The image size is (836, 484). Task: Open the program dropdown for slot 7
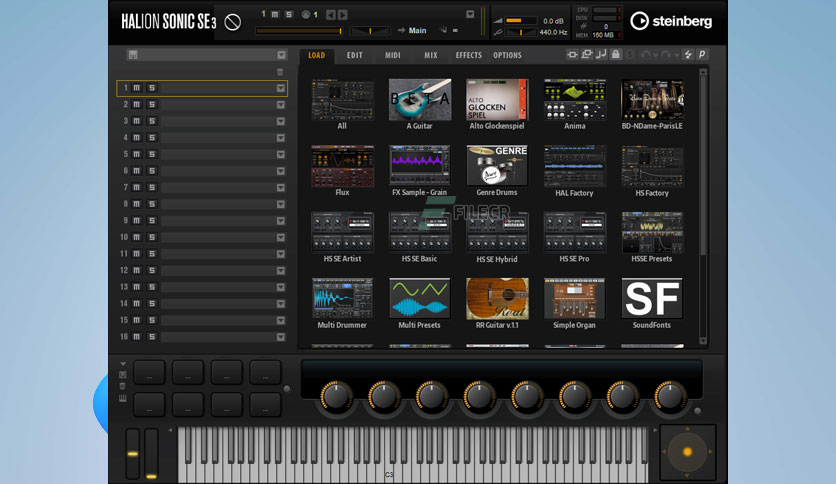pyautogui.click(x=280, y=187)
